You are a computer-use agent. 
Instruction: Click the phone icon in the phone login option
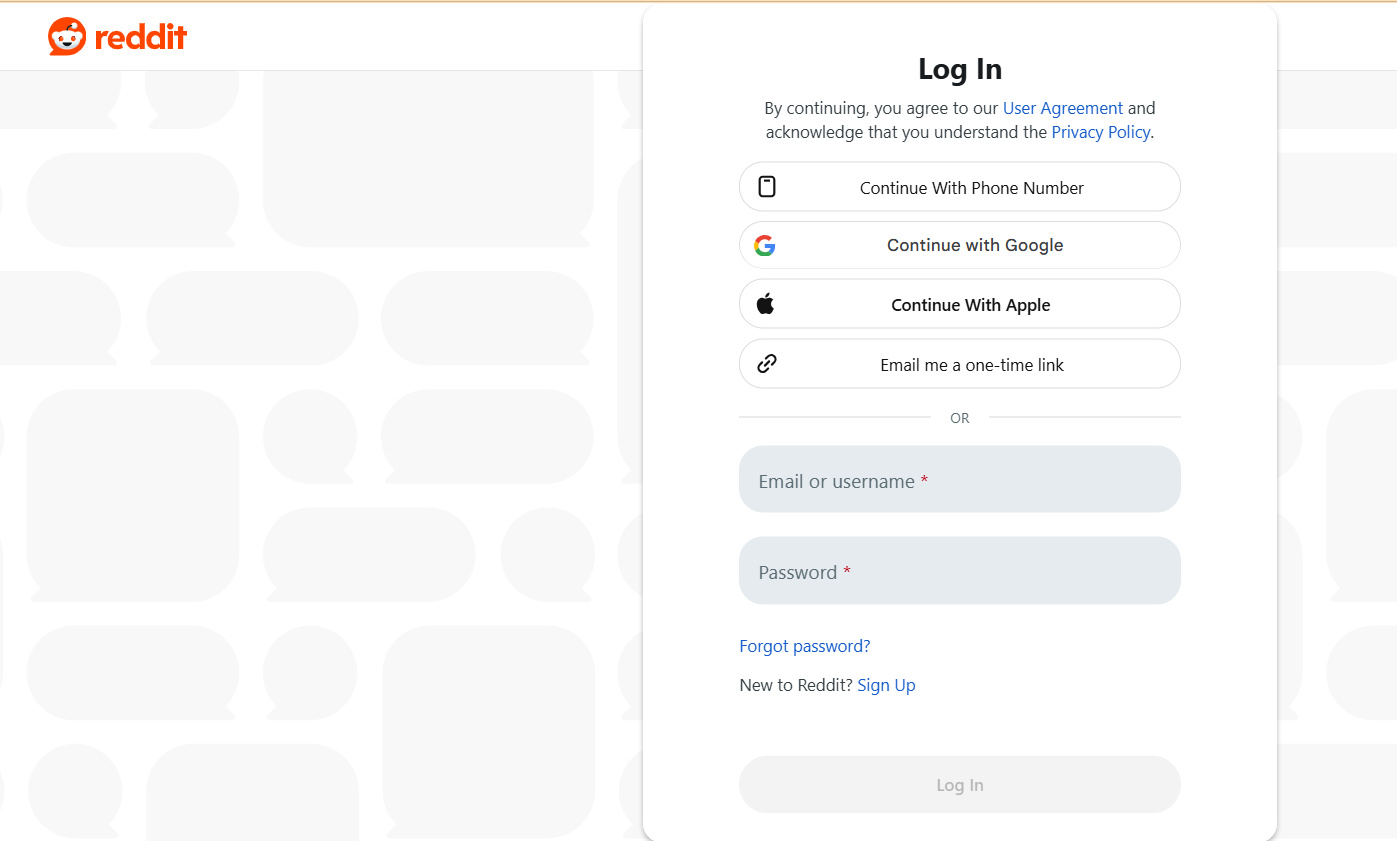pyautogui.click(x=767, y=187)
